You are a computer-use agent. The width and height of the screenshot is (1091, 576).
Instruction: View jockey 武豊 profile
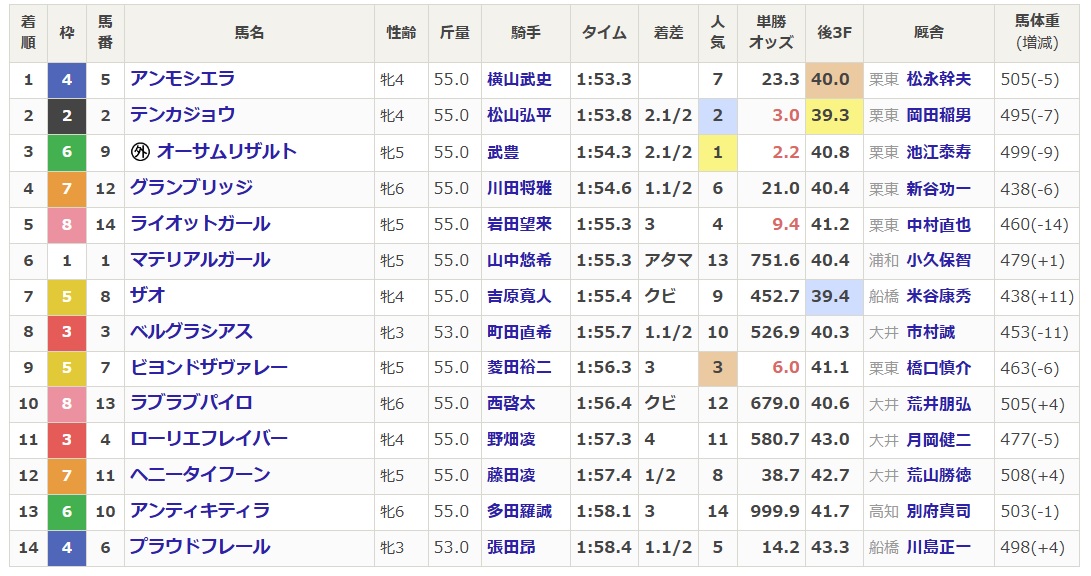click(503, 152)
